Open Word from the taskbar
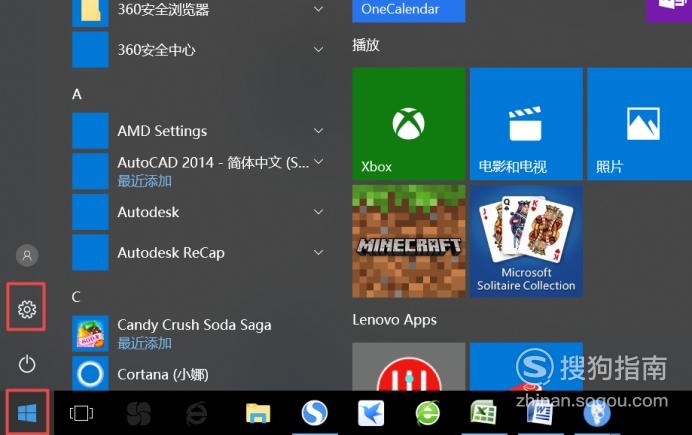 pyautogui.click(x=540, y=413)
